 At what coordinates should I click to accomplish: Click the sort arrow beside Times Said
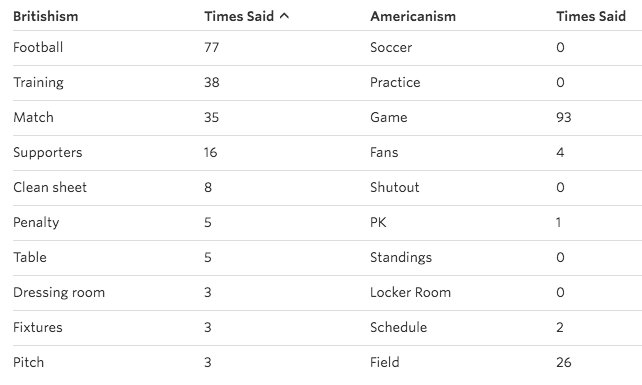tap(284, 16)
